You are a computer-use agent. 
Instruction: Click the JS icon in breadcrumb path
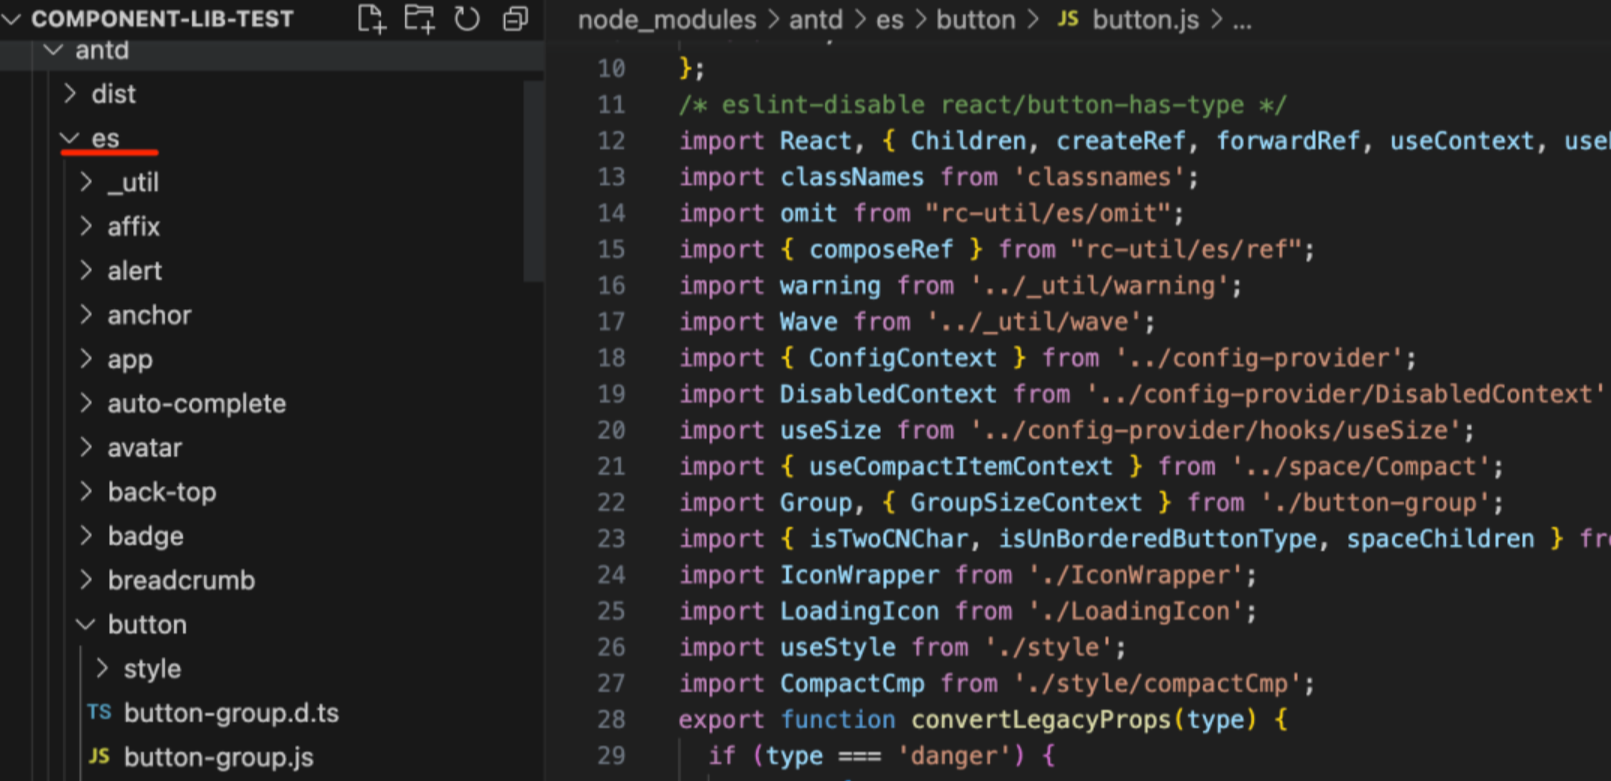(1068, 20)
